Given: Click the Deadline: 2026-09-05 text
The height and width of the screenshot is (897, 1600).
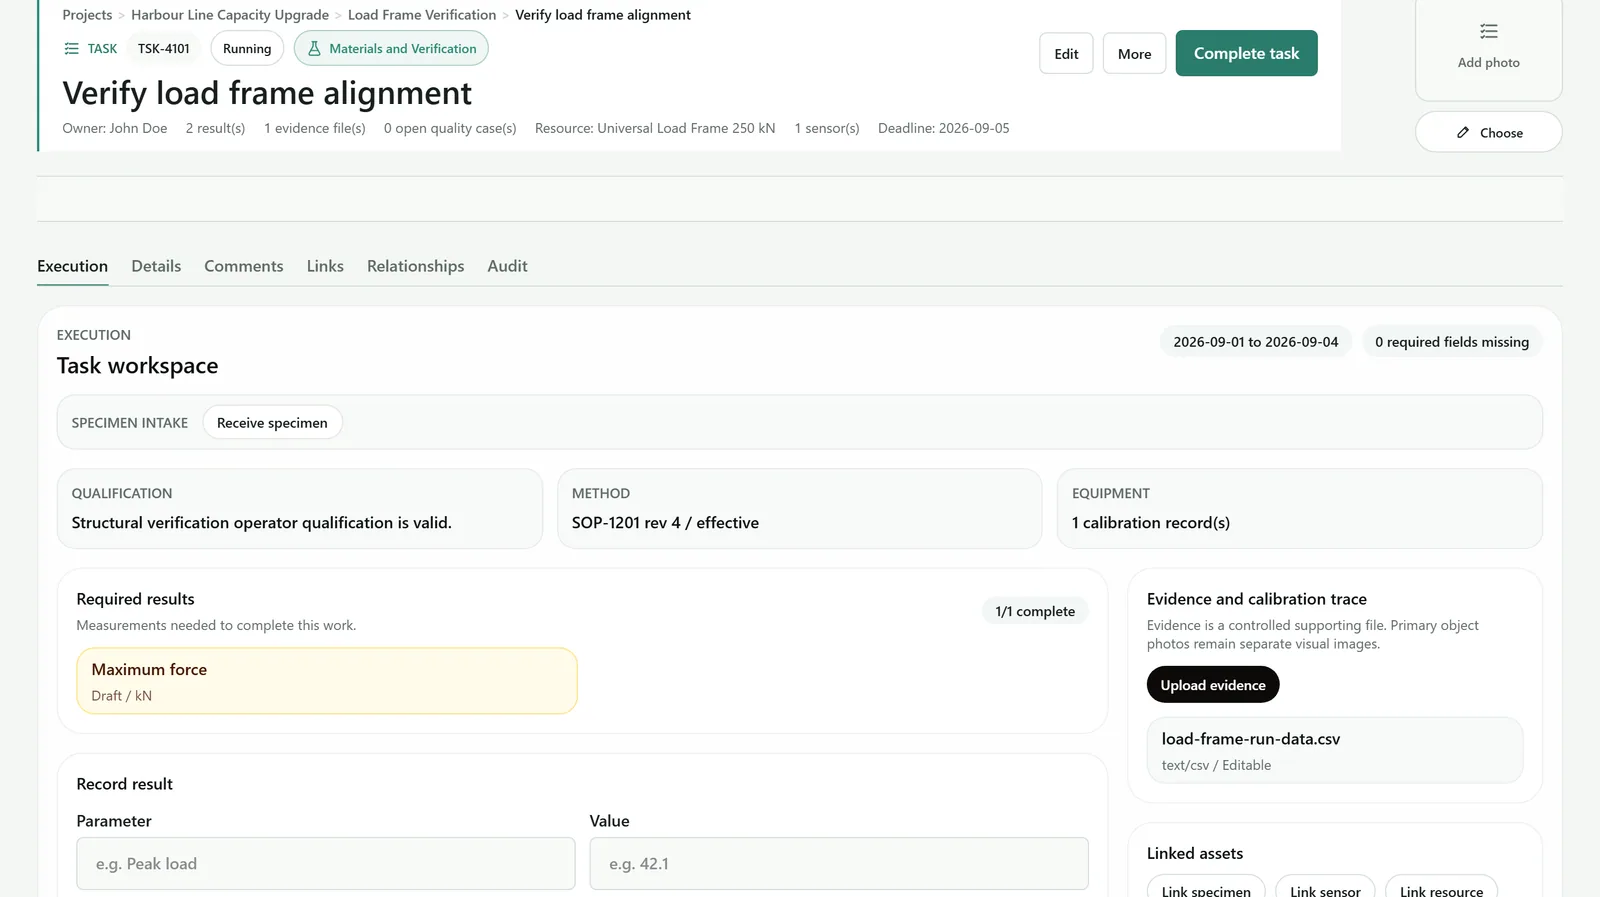Looking at the screenshot, I should coord(944,128).
